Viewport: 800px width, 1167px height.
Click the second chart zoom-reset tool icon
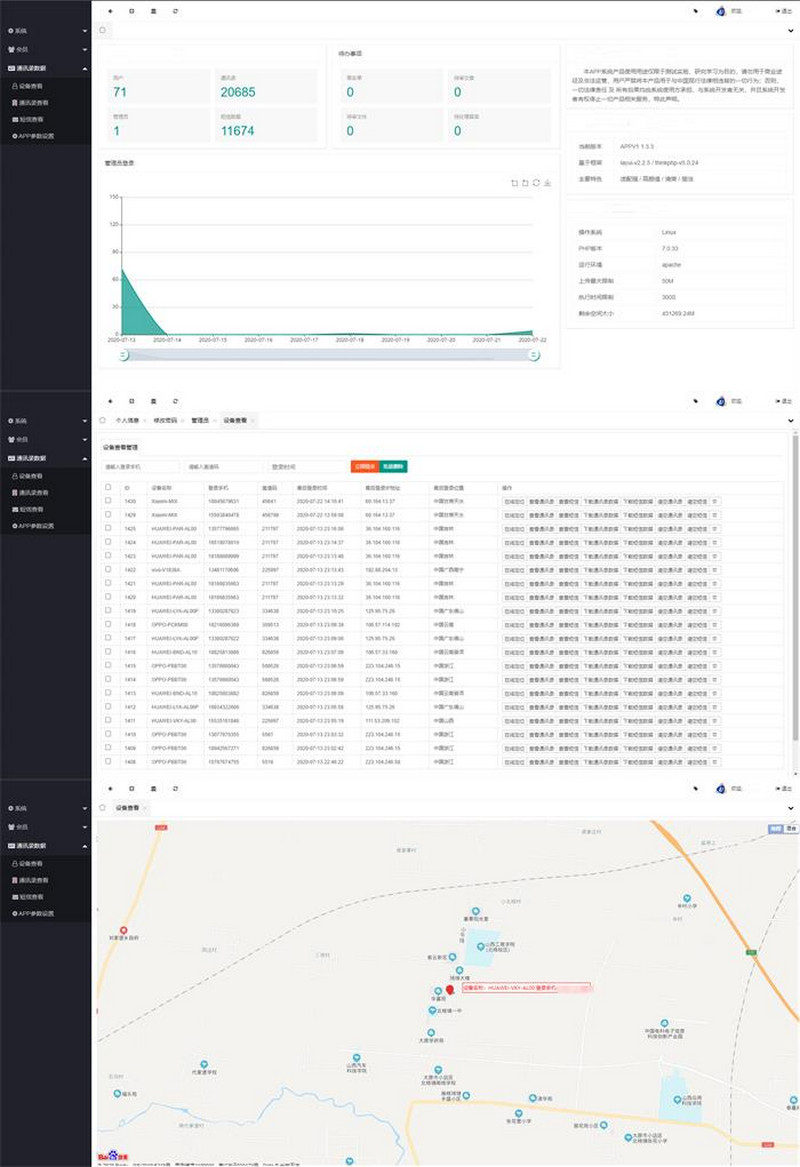[525, 182]
